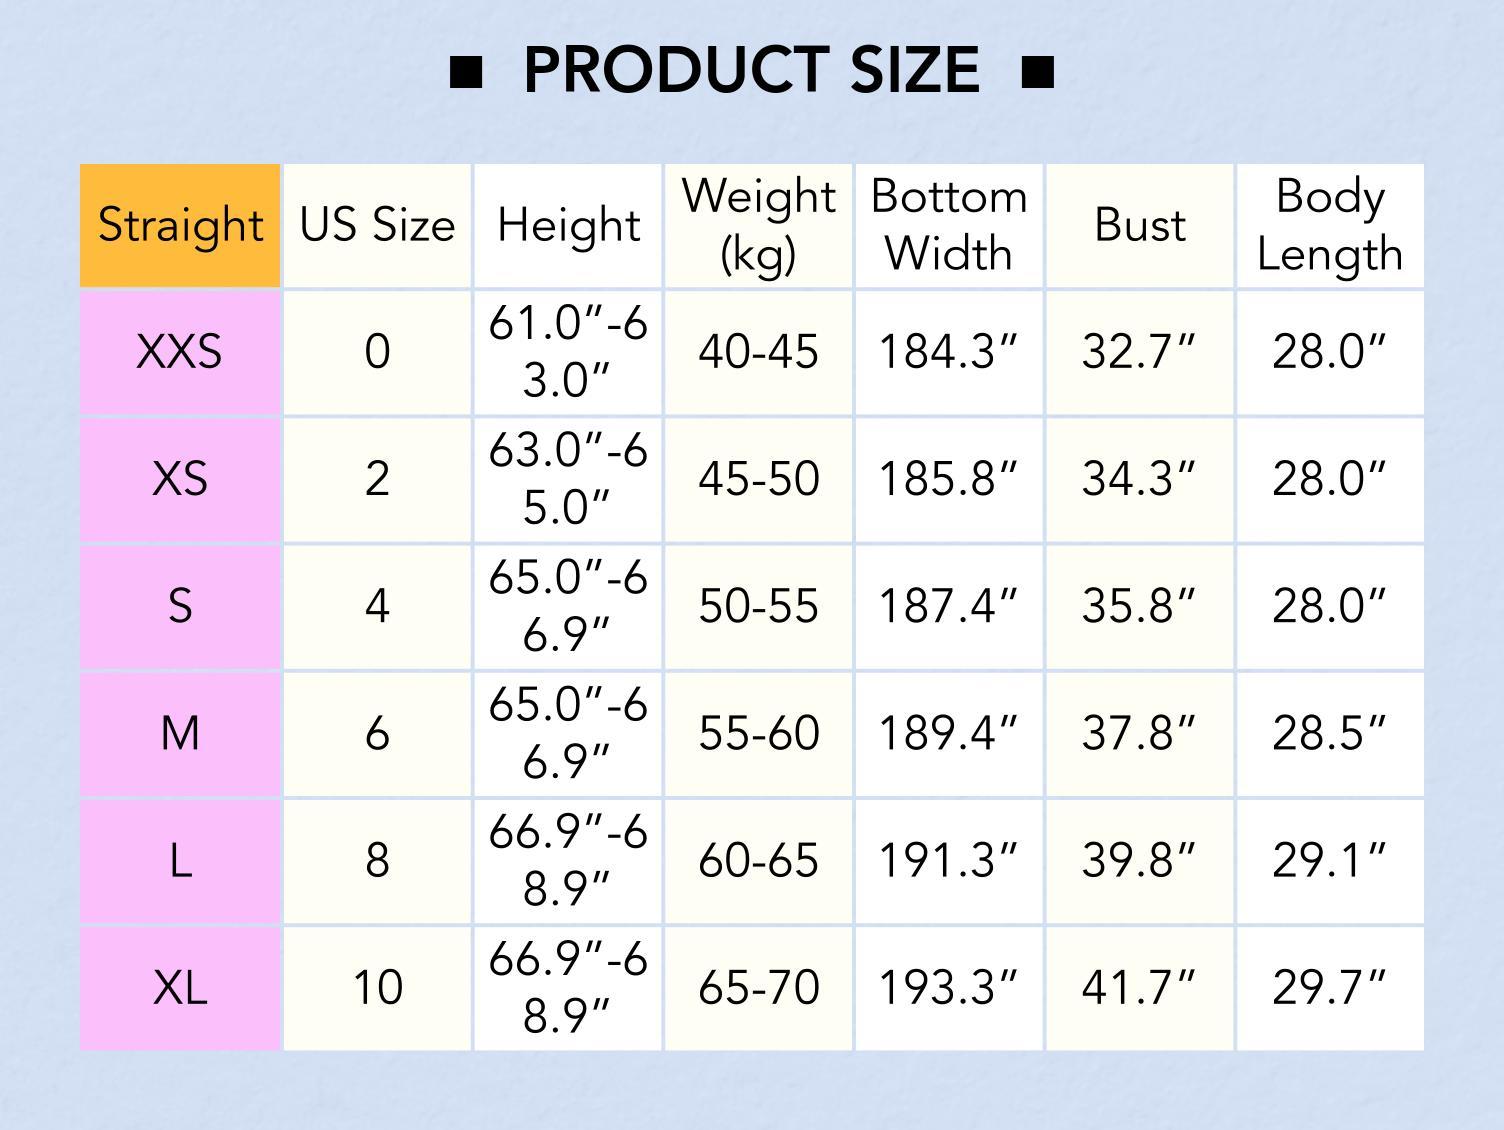1504x1130 pixels.
Task: Select the pink S size cell
Action: coord(180,606)
